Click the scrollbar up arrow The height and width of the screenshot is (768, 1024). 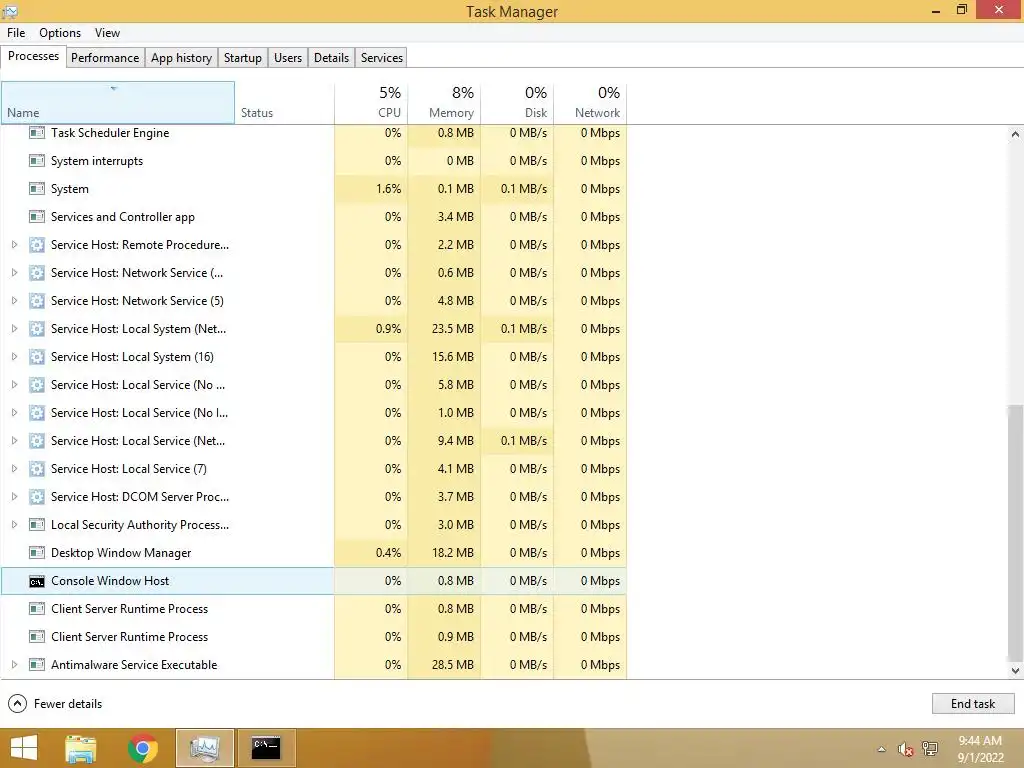pyautogui.click(x=1015, y=134)
